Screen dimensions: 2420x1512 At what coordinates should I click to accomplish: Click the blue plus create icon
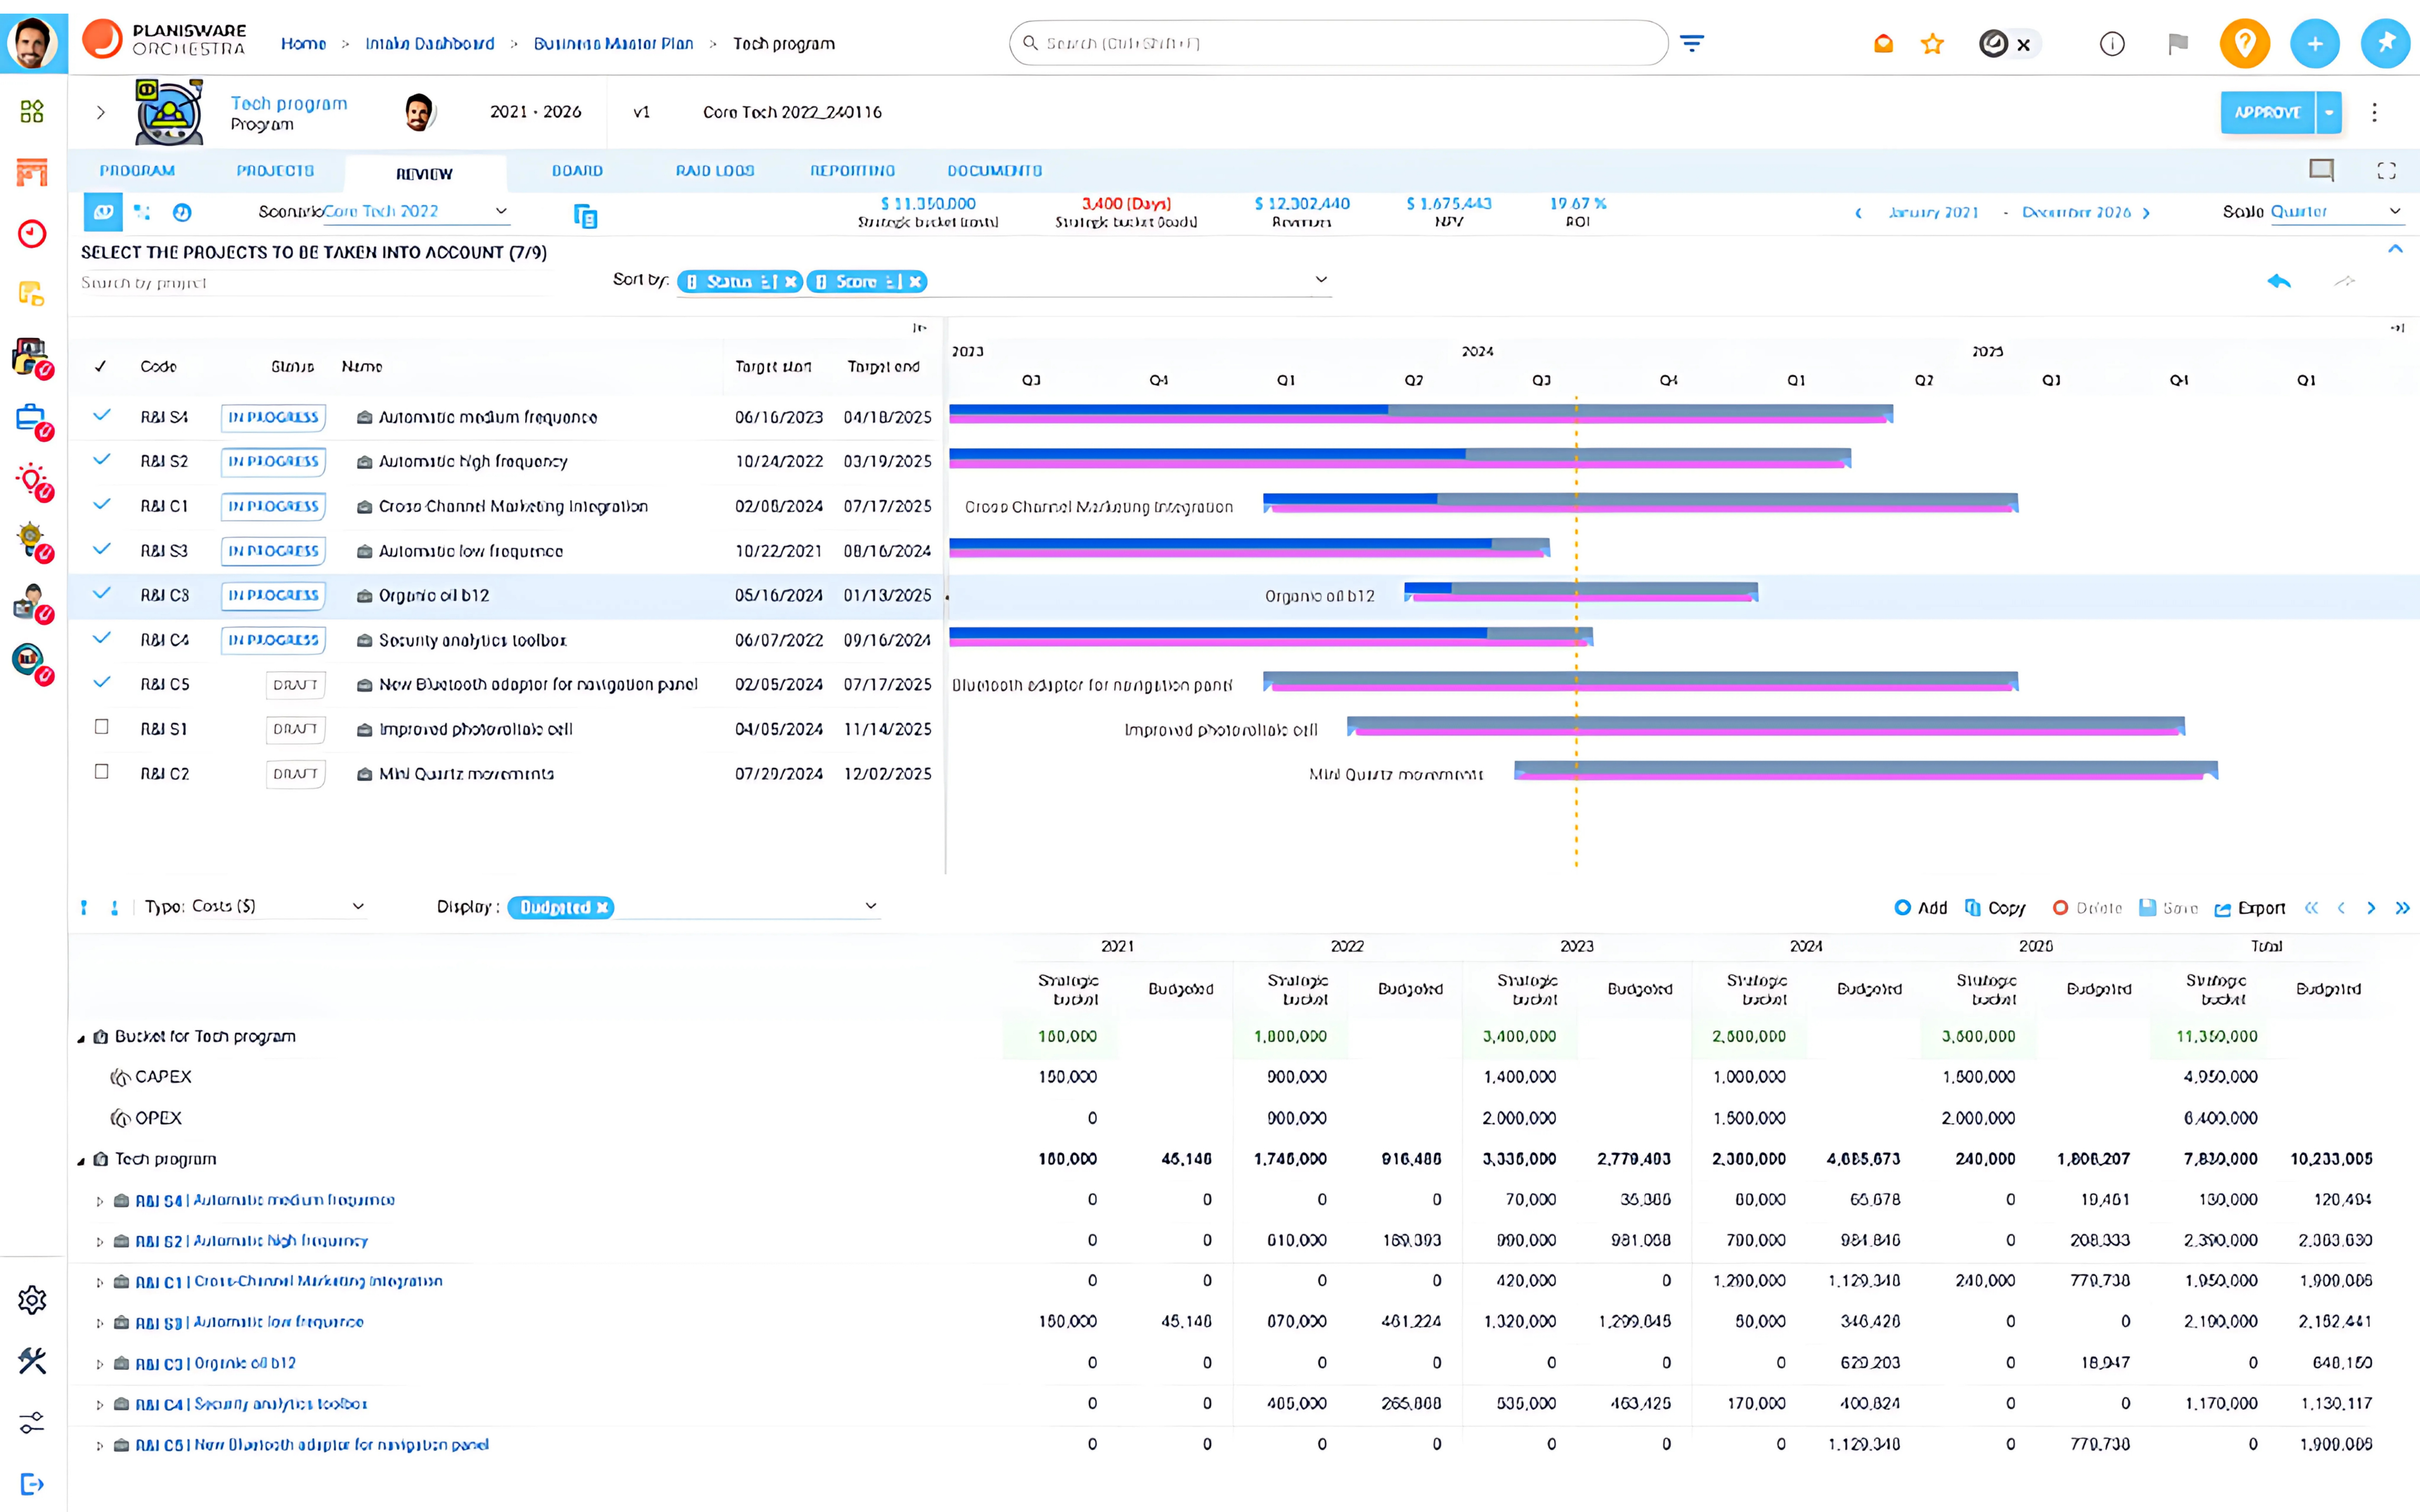pos(2314,44)
